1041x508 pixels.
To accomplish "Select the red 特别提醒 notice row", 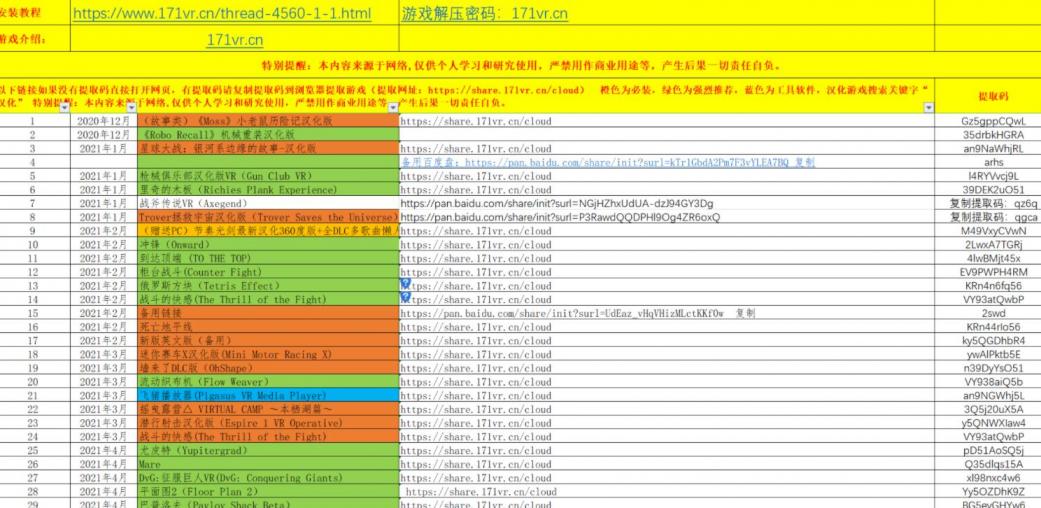I will (520, 66).
